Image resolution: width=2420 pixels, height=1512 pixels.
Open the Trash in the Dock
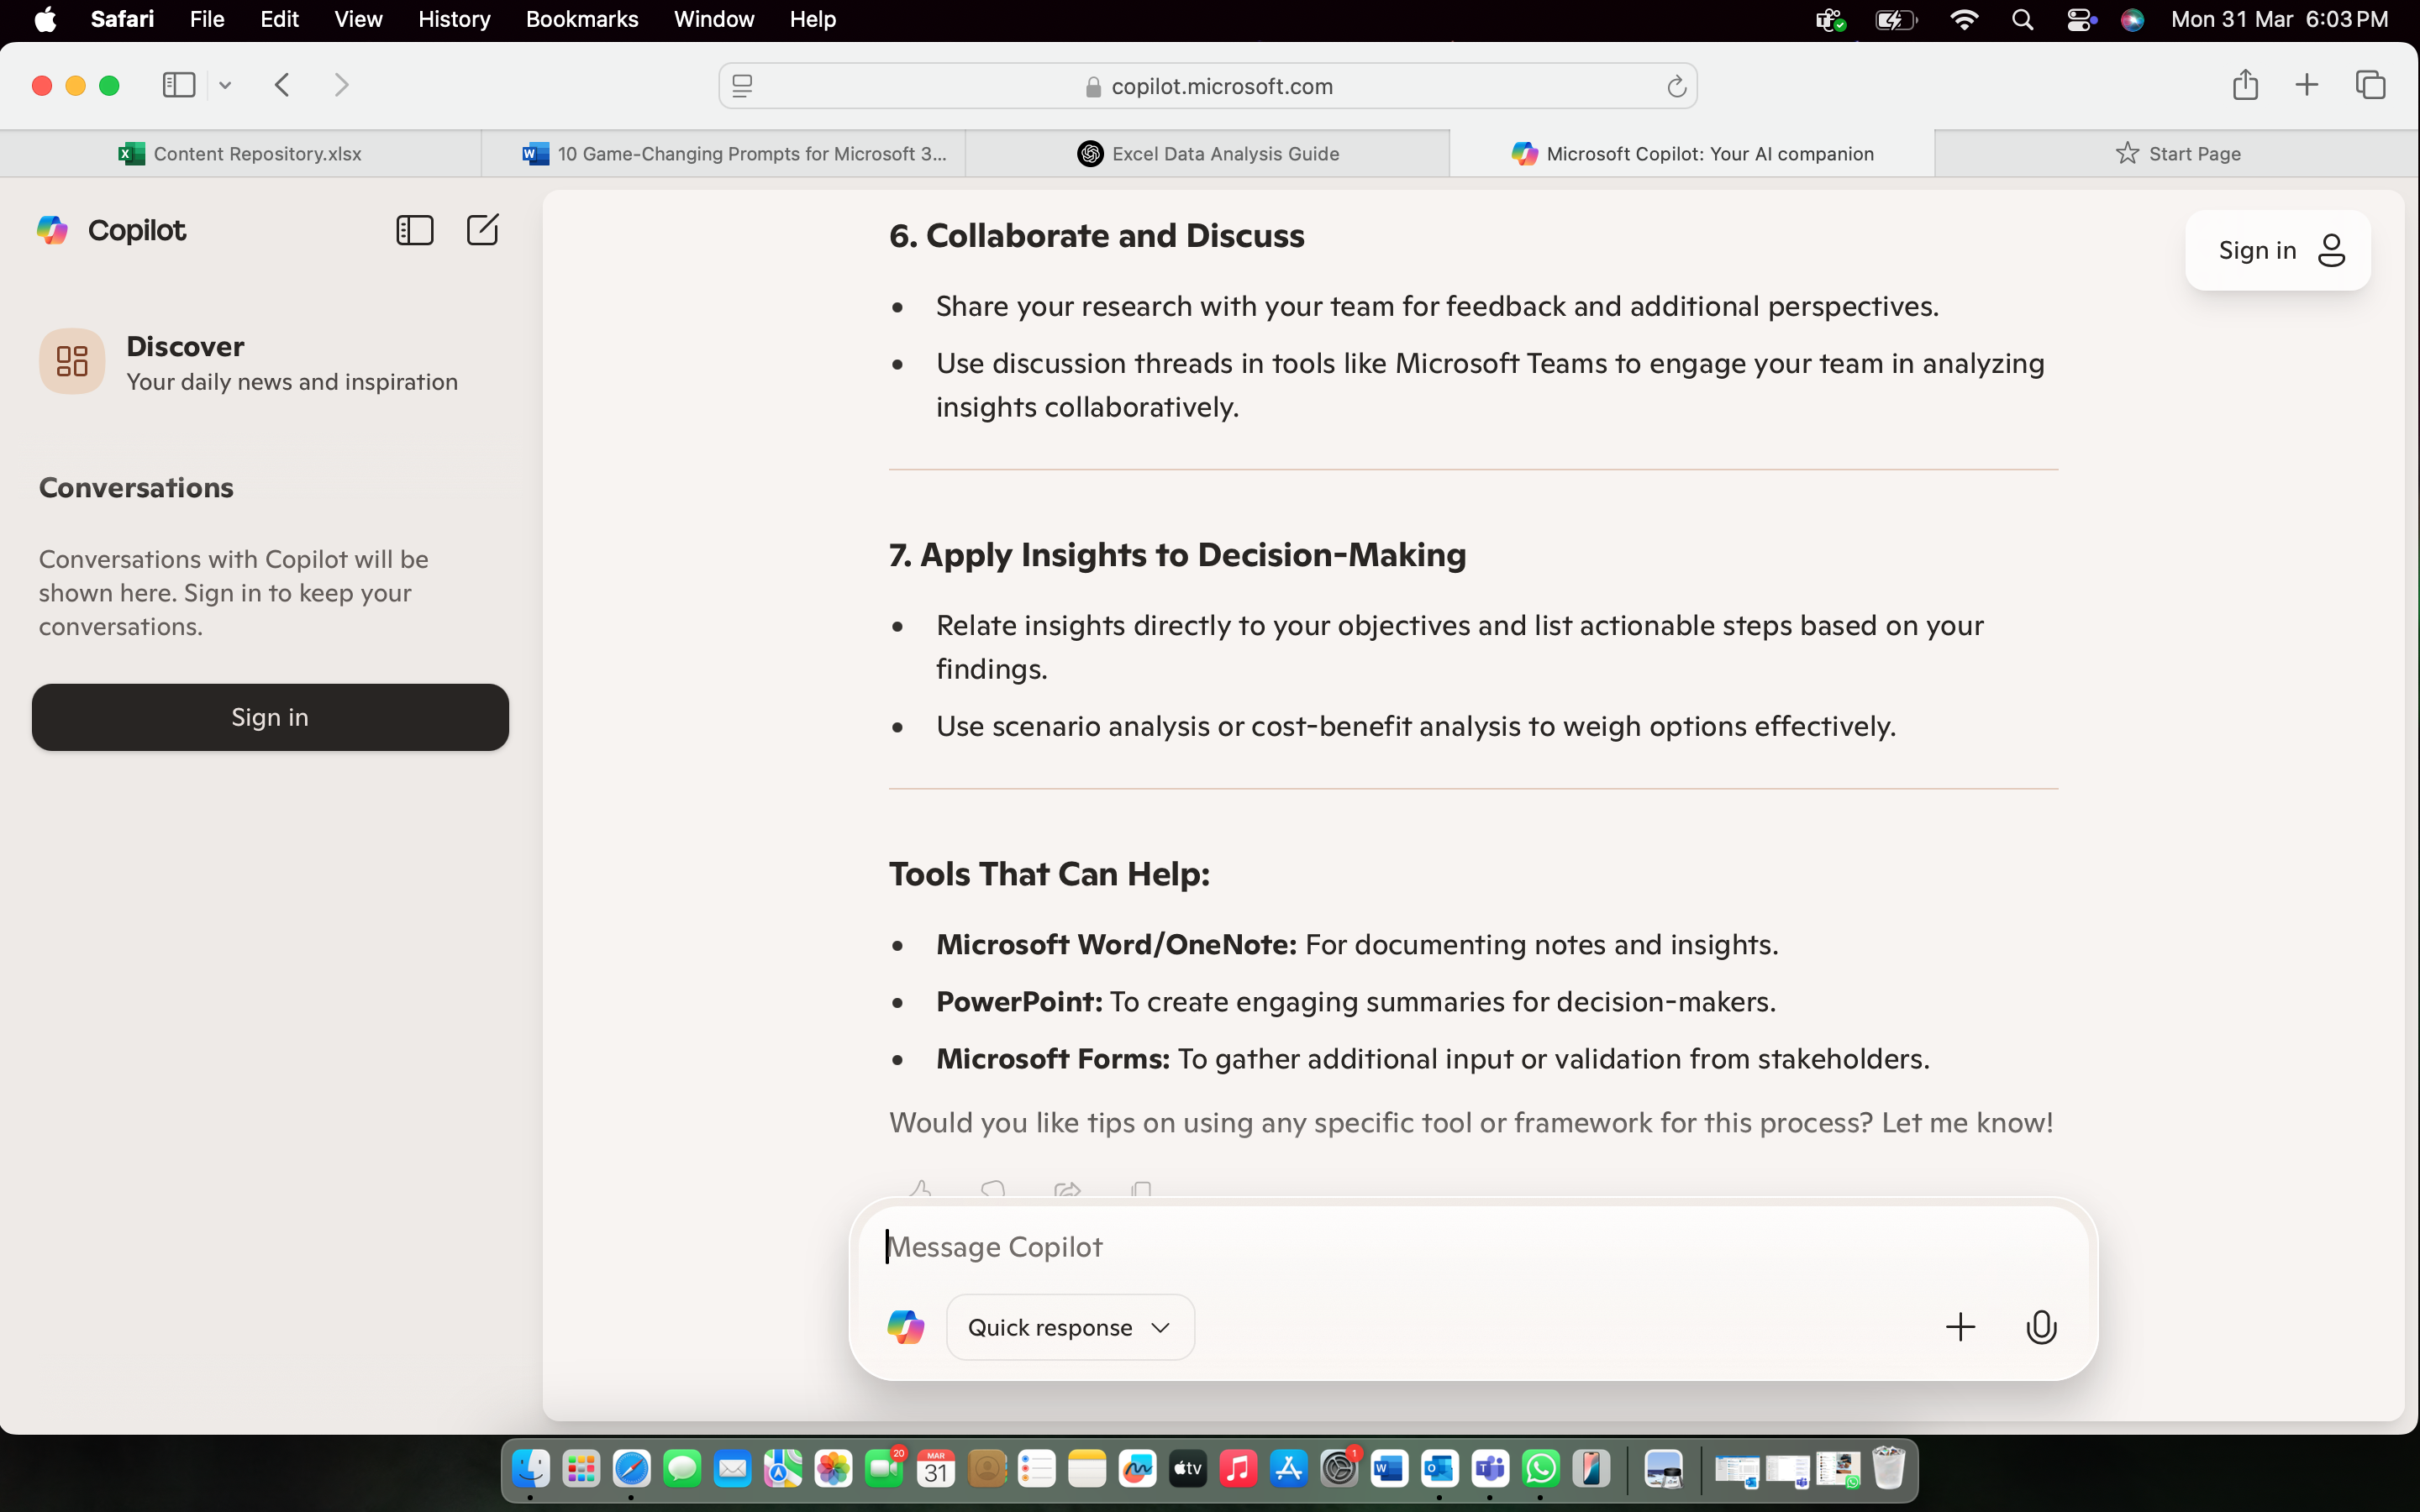(x=1888, y=1469)
